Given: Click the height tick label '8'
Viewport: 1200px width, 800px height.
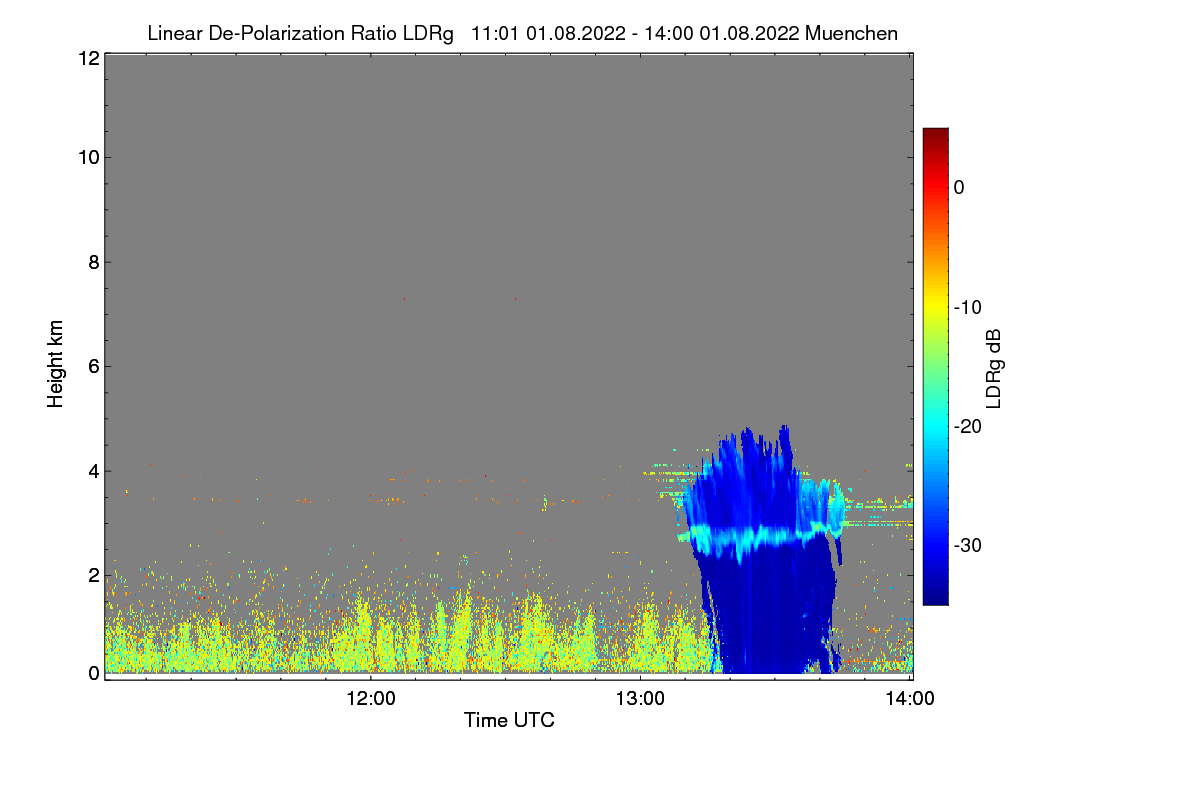Looking at the screenshot, I should (92, 262).
